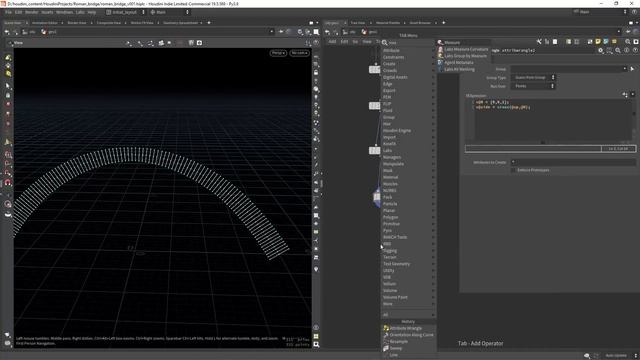Open the Group Type dropdown
The width and height of the screenshot is (640, 360).
point(533,78)
